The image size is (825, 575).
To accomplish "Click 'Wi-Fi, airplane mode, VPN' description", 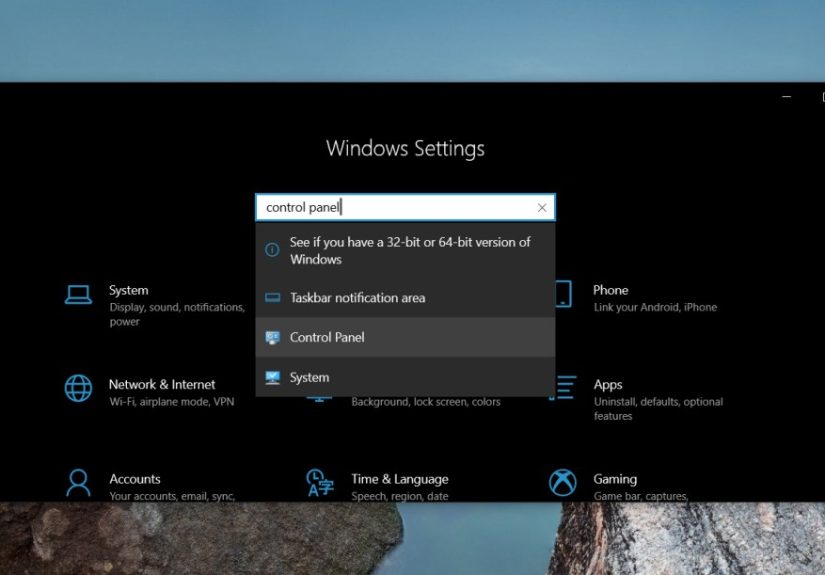I will [x=172, y=402].
